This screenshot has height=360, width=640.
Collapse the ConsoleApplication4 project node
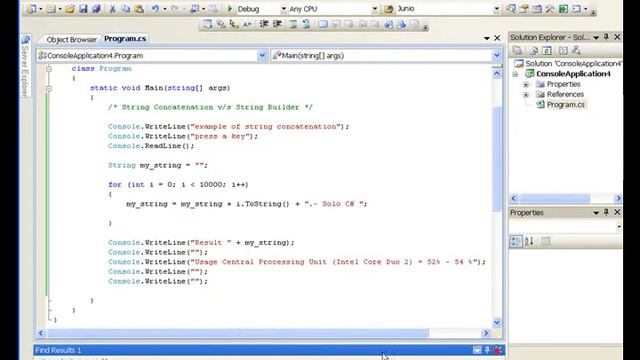pyautogui.click(x=515, y=74)
